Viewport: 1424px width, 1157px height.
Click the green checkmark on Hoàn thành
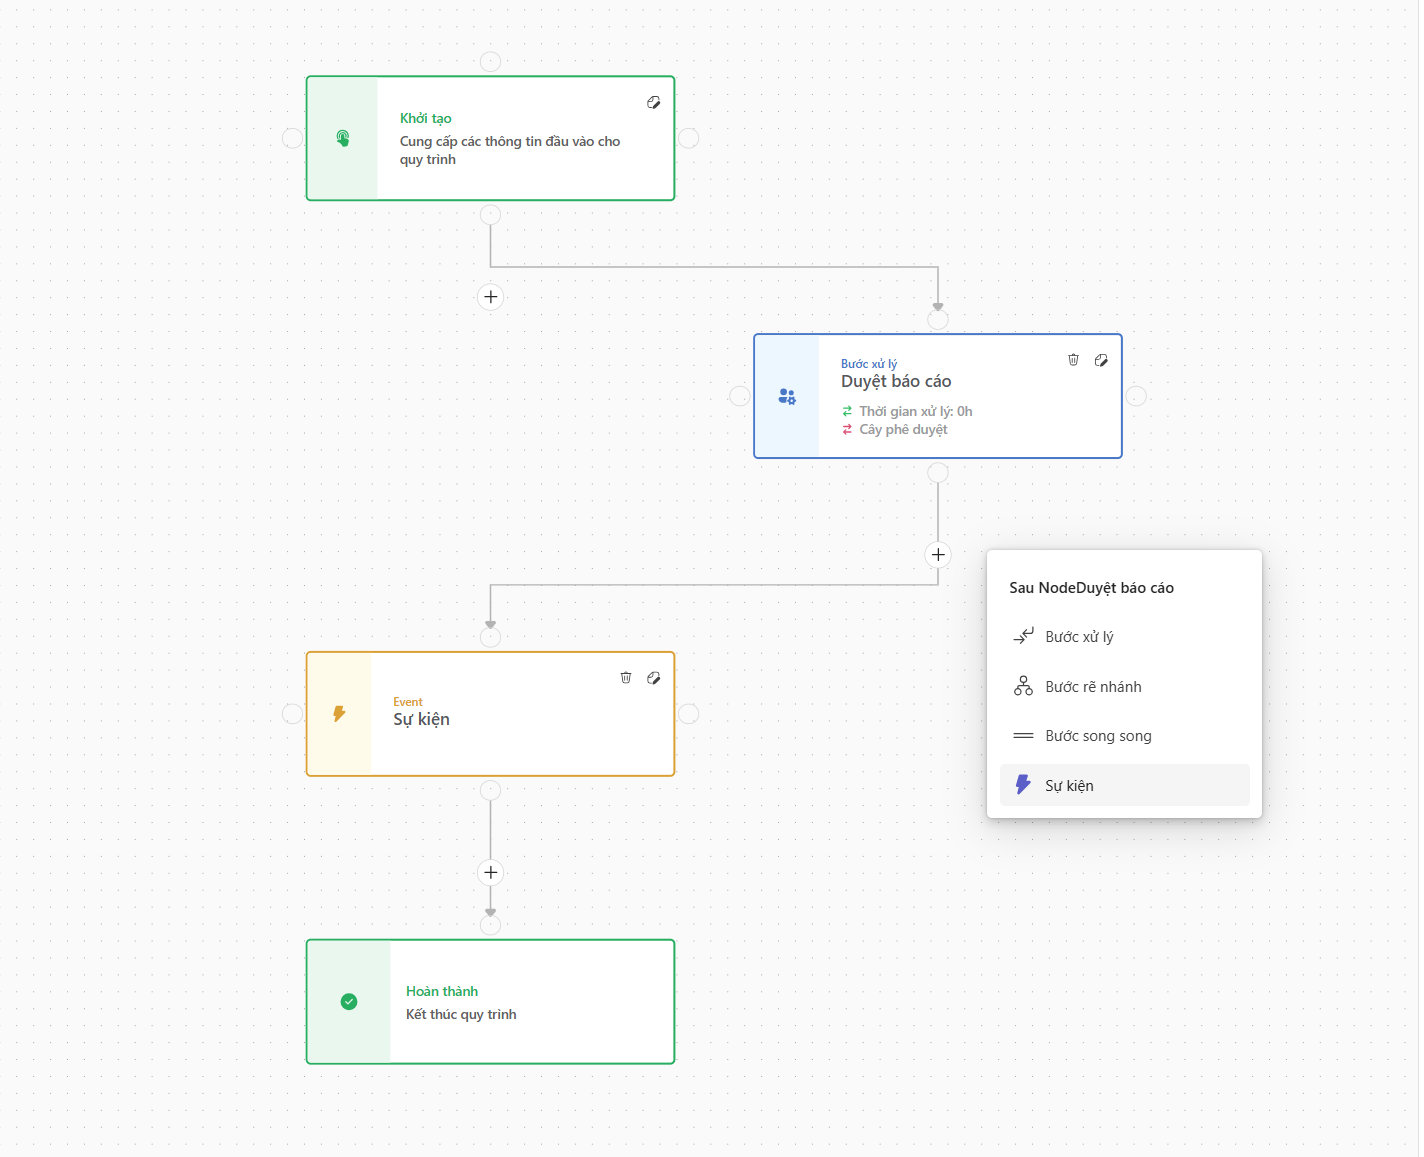click(x=349, y=1002)
